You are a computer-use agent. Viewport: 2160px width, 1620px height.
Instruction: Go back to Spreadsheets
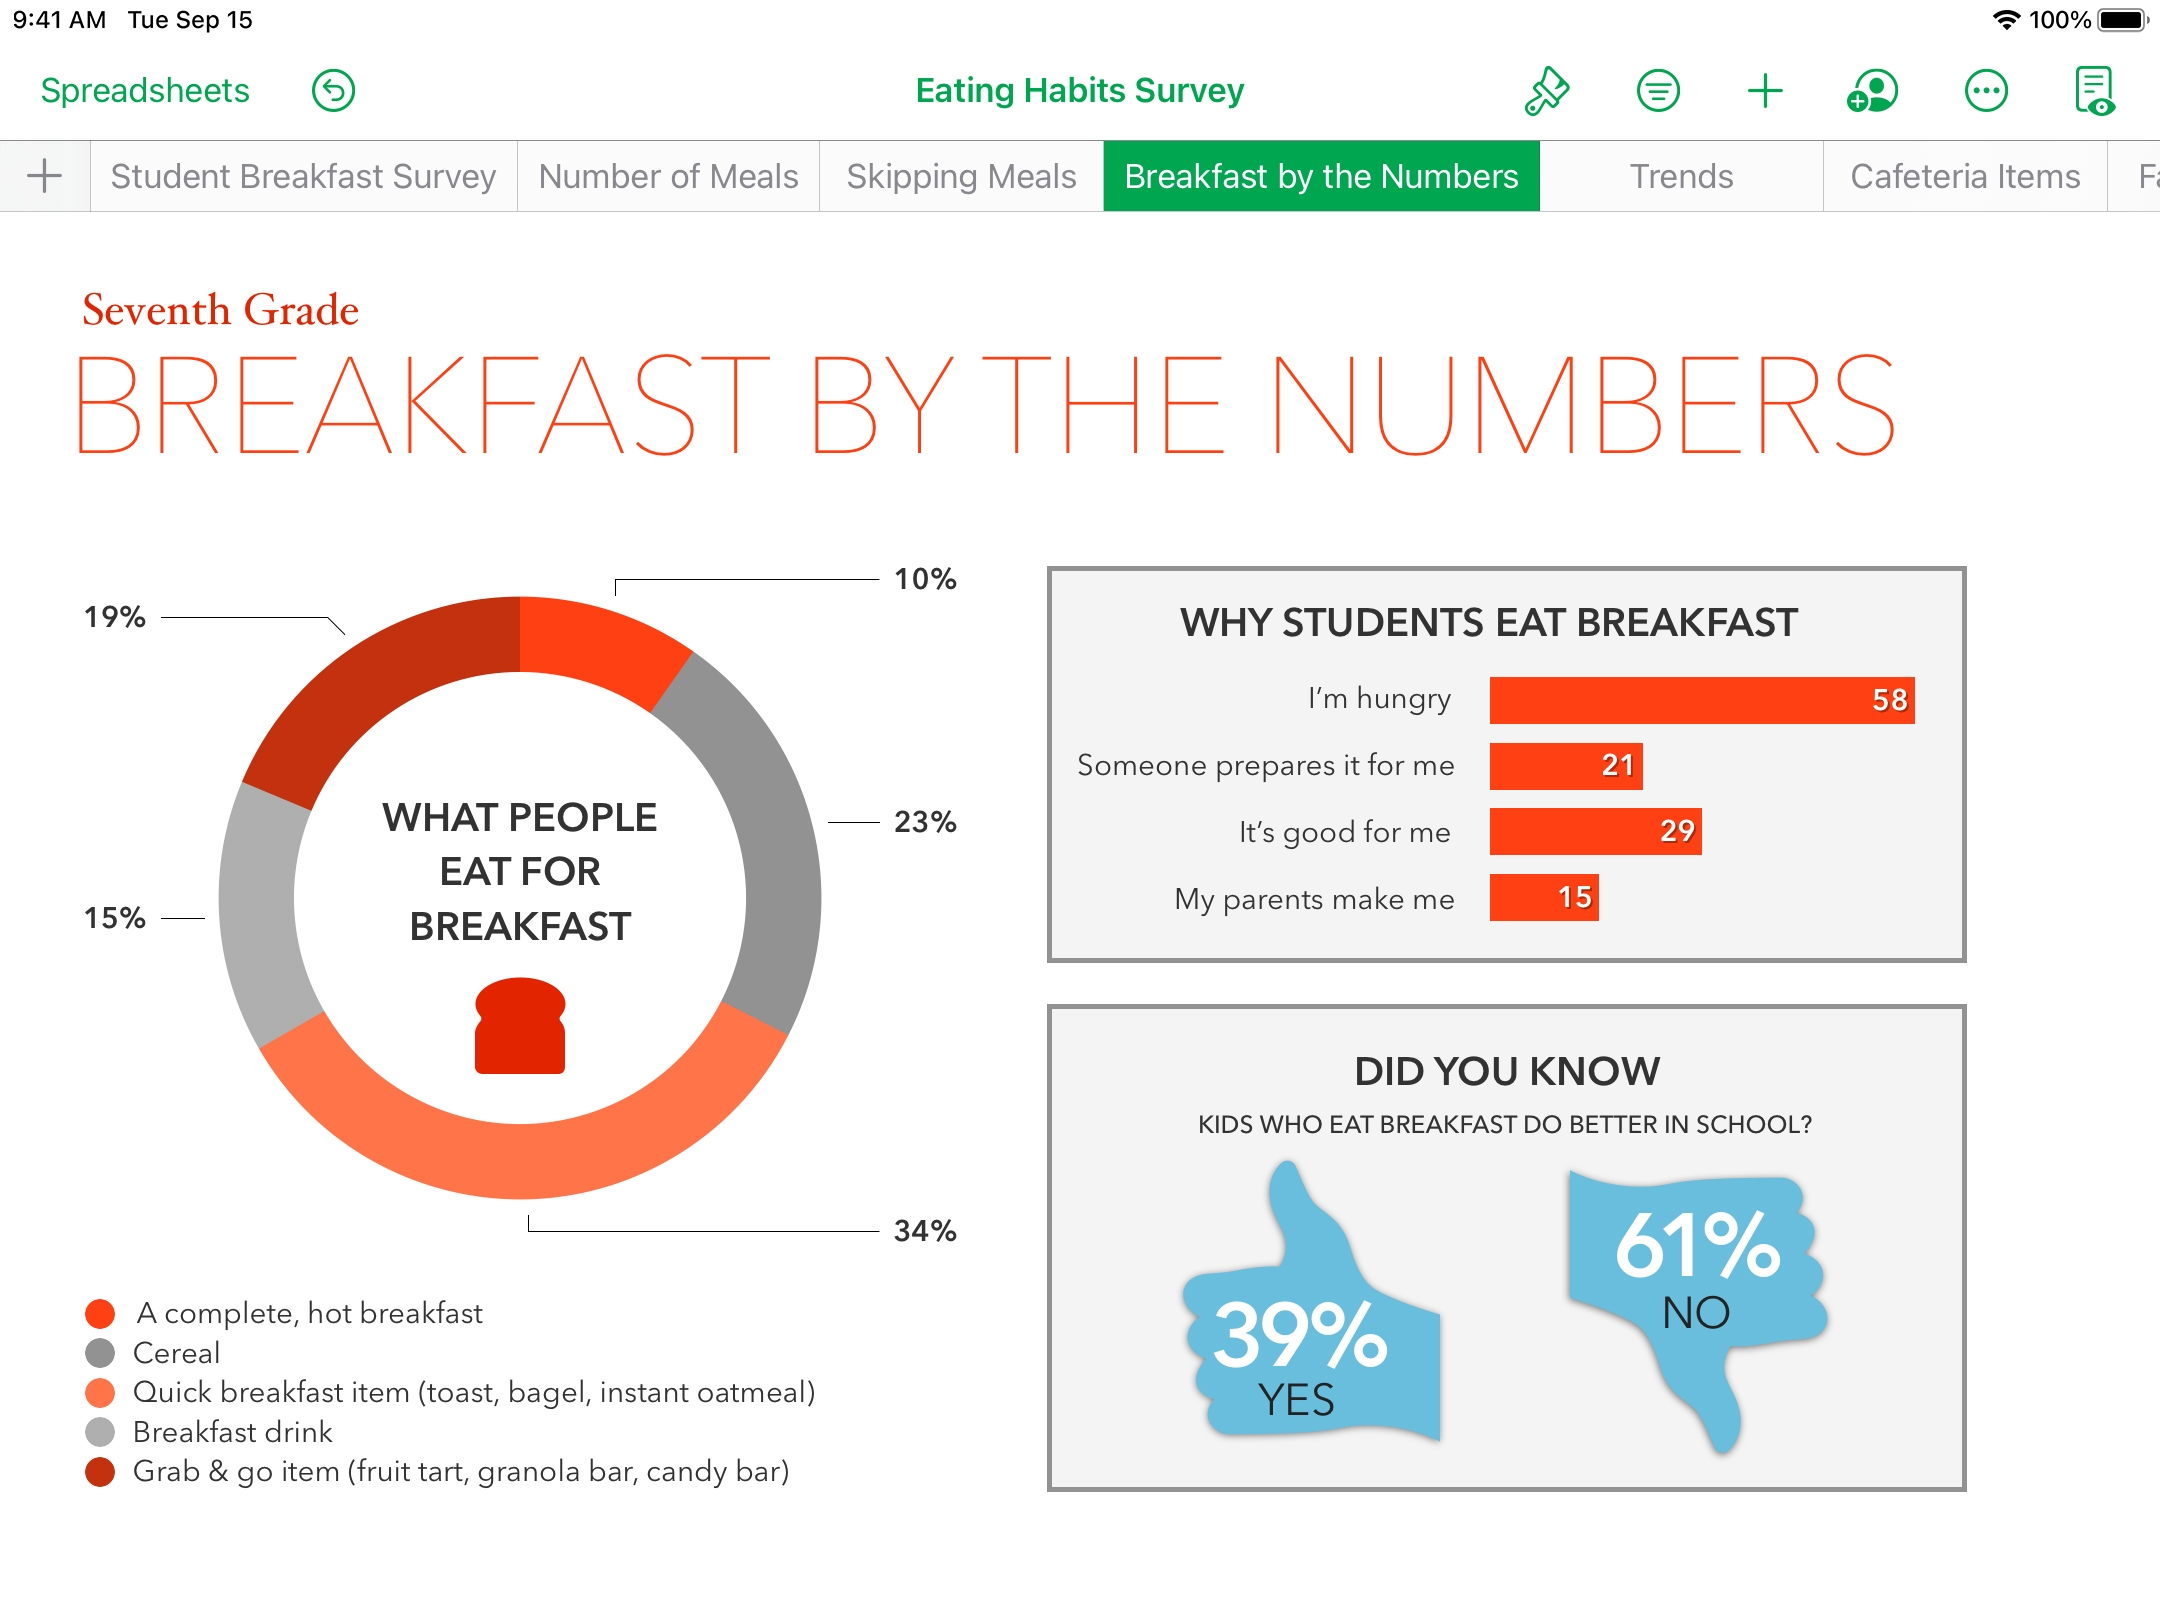coord(145,91)
